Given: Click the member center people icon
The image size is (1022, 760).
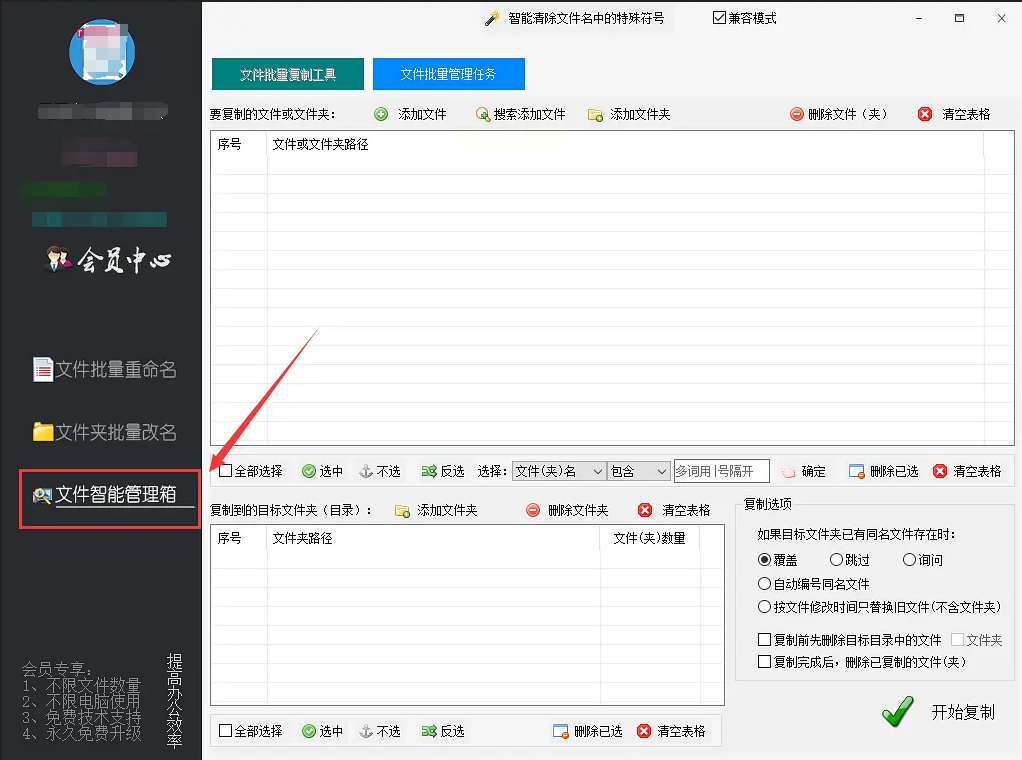Looking at the screenshot, I should [x=59, y=259].
